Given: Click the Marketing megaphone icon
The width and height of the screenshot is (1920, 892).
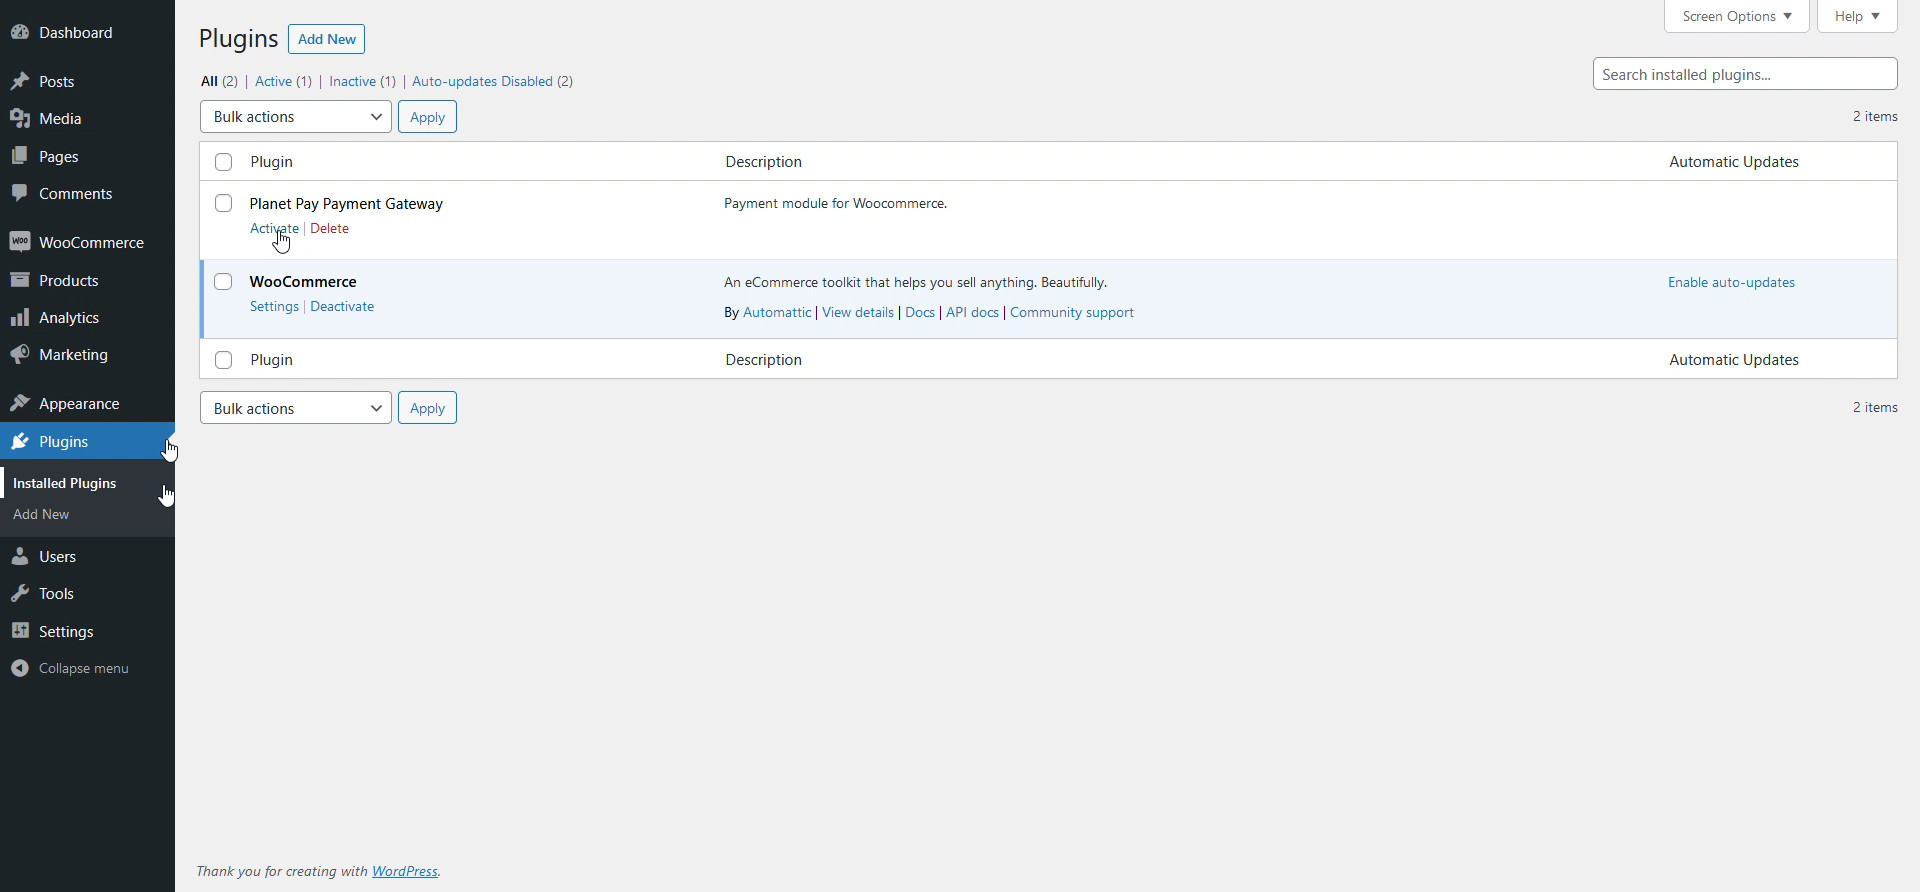Looking at the screenshot, I should click(x=20, y=354).
